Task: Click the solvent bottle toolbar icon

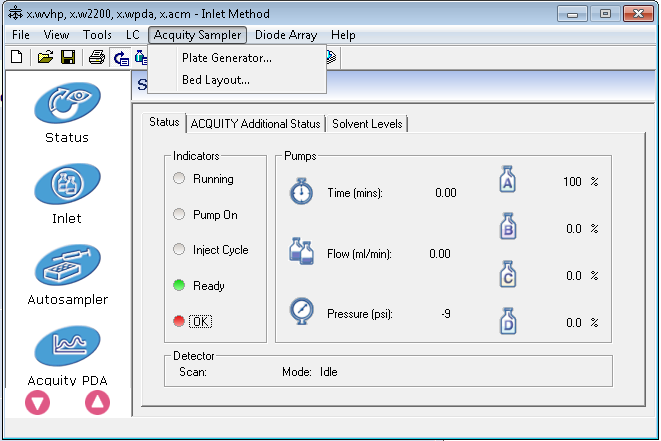Action: 141,57
